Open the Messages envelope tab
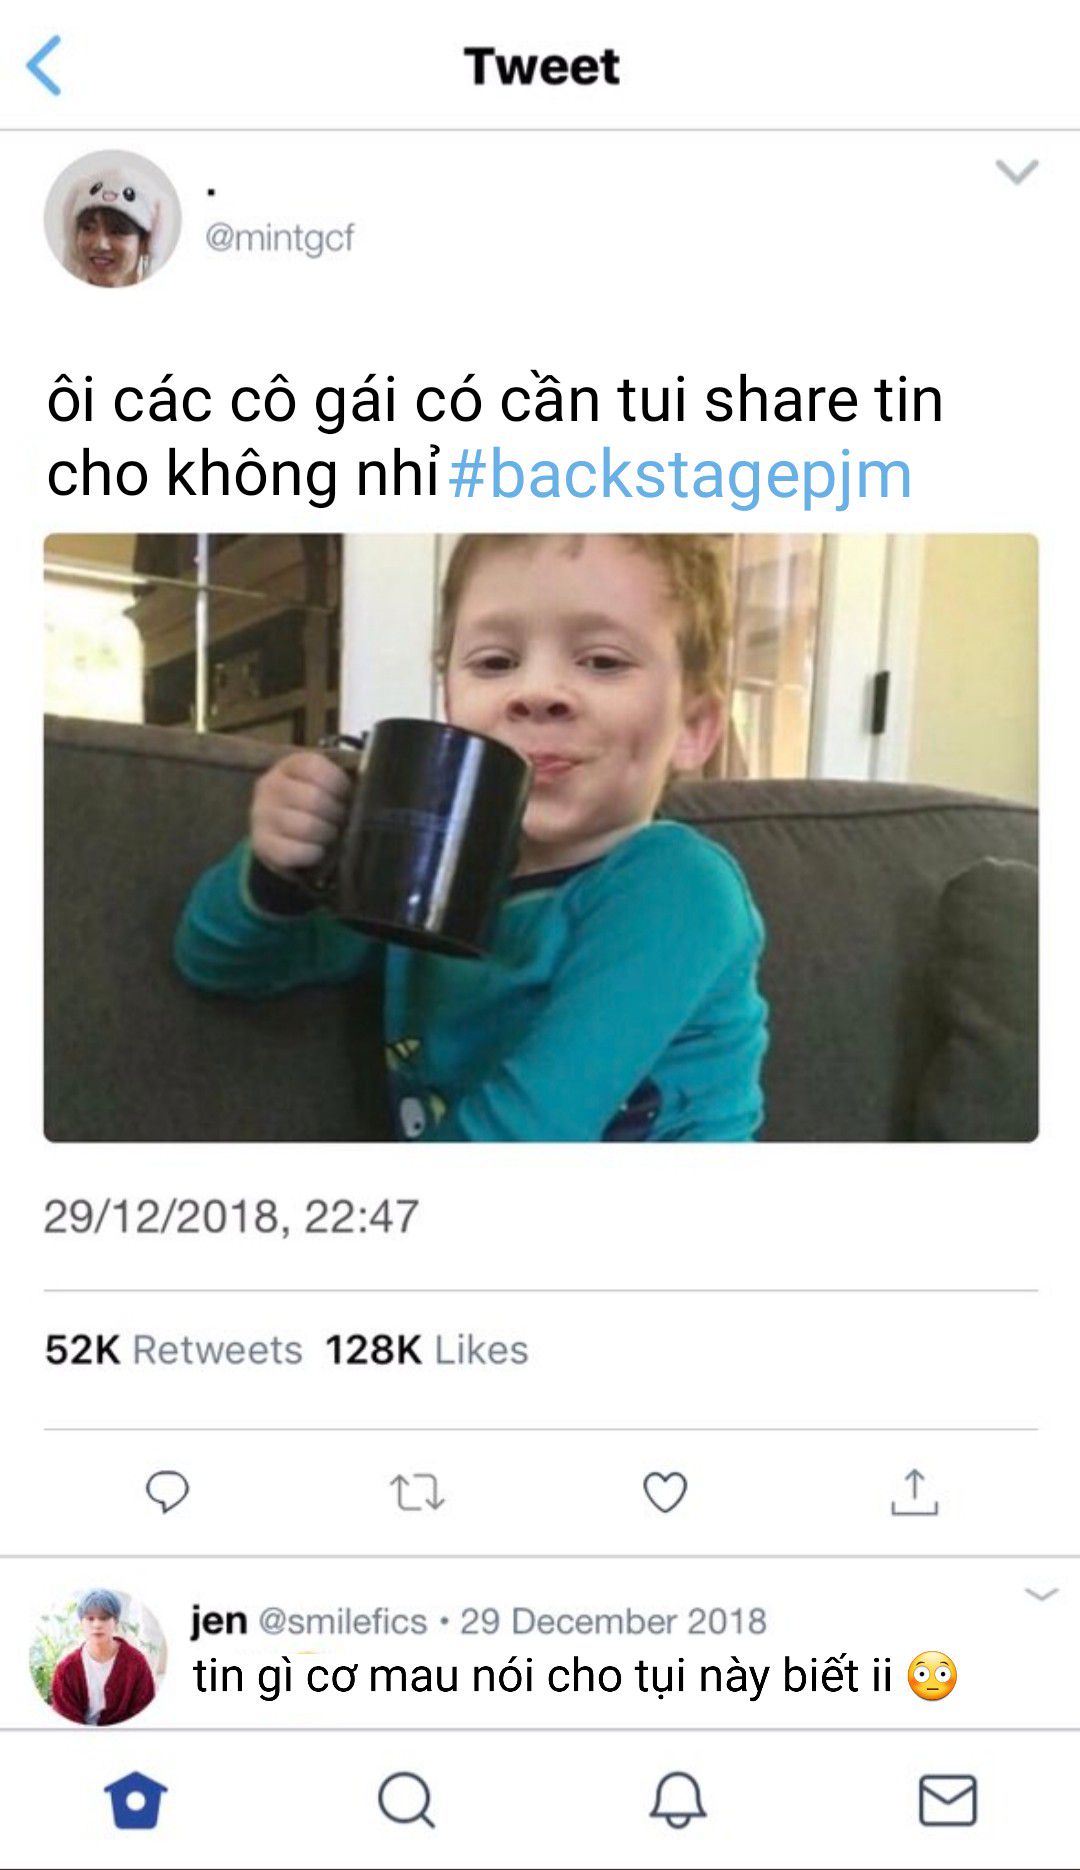Image resolution: width=1080 pixels, height=1870 pixels. tap(947, 1800)
